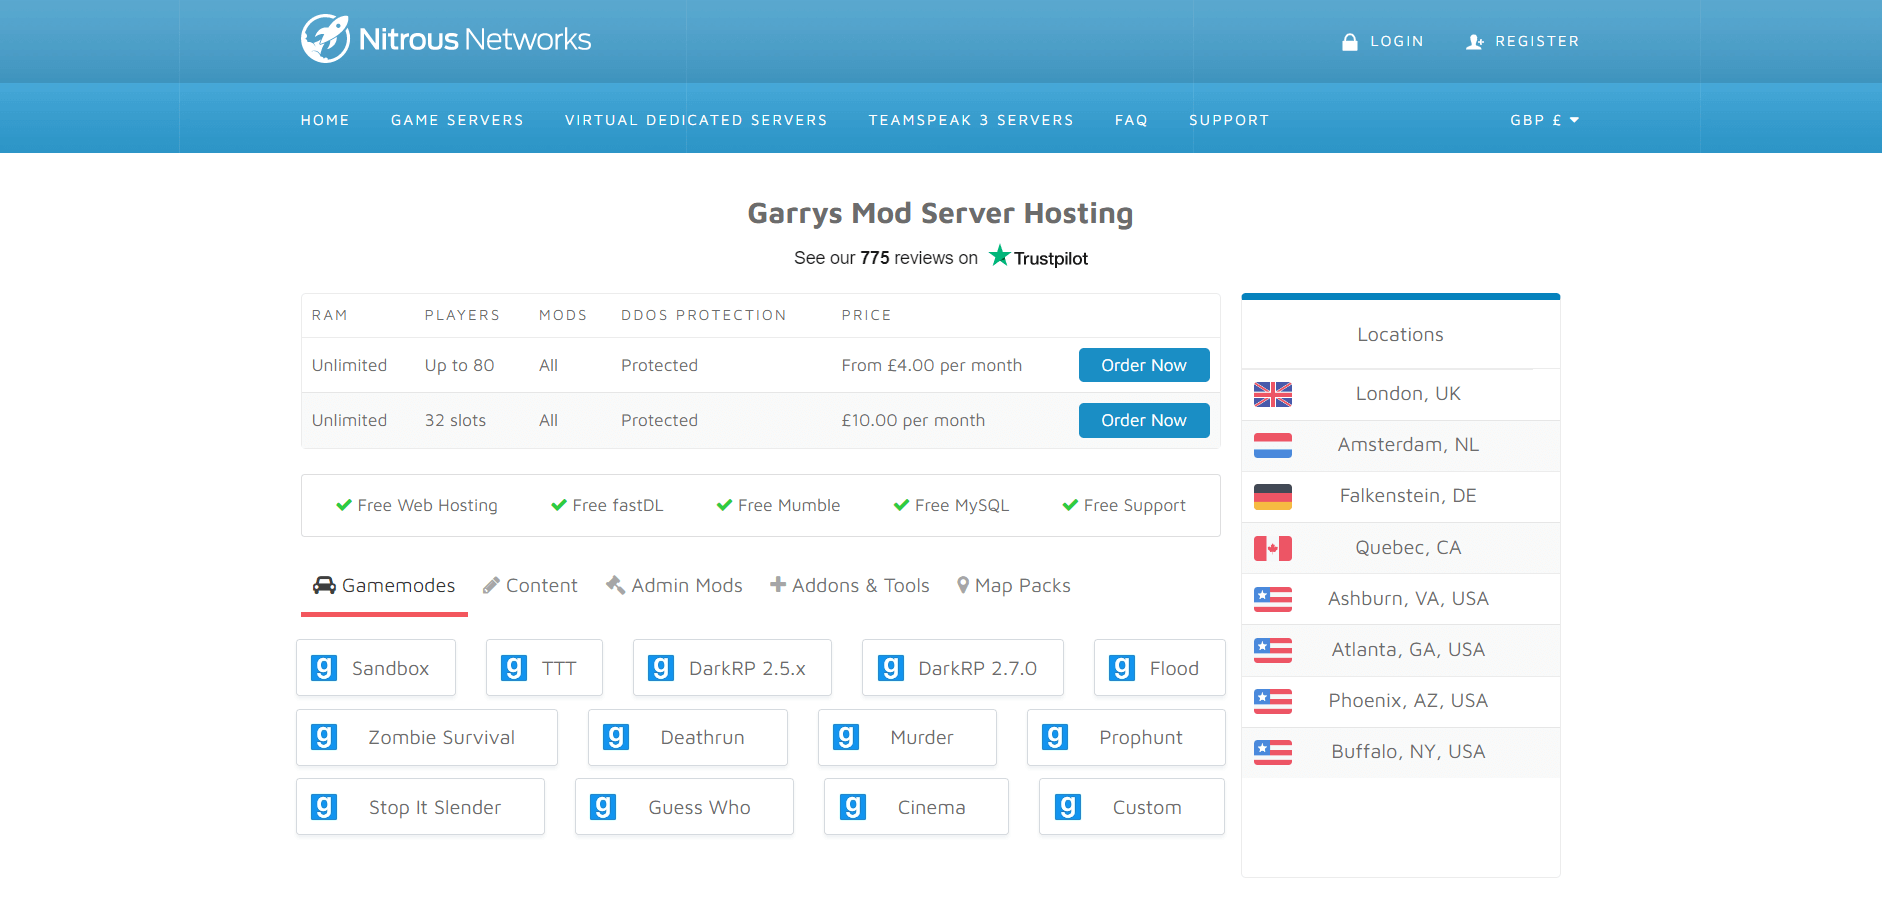The height and width of the screenshot is (900, 1882).
Task: Click the lock icon beside Login
Action: coord(1350,42)
